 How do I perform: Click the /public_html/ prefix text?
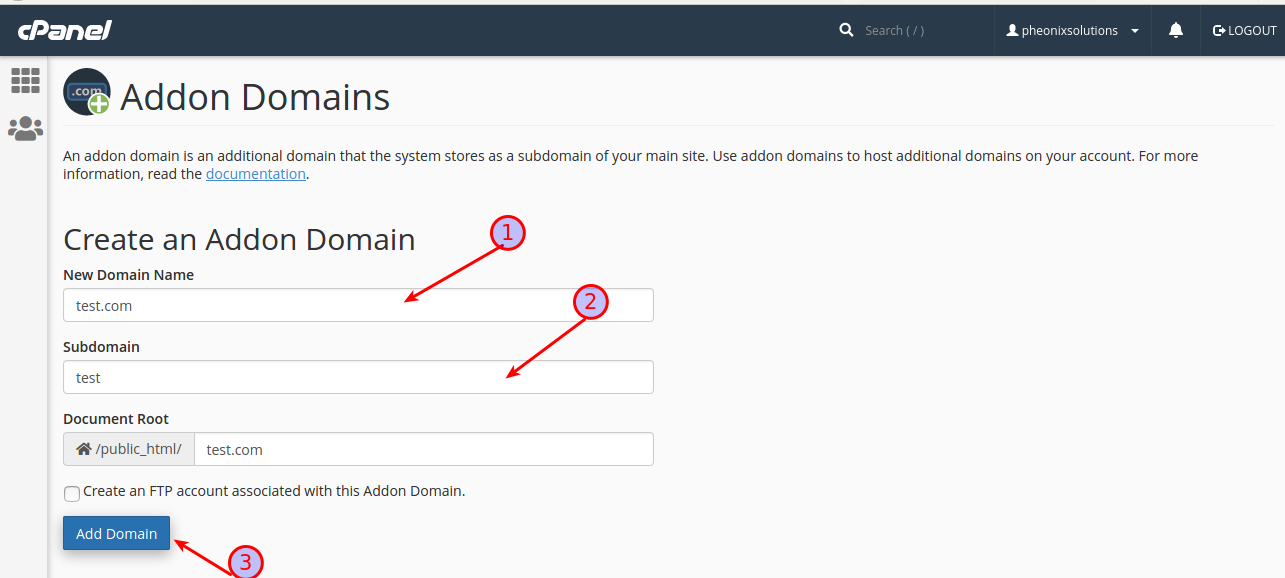click(x=139, y=449)
